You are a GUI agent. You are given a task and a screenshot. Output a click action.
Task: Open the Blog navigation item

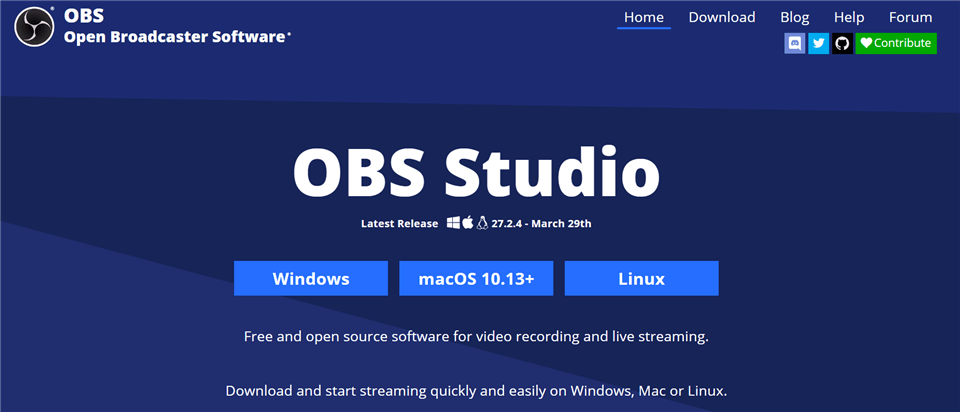coord(795,17)
